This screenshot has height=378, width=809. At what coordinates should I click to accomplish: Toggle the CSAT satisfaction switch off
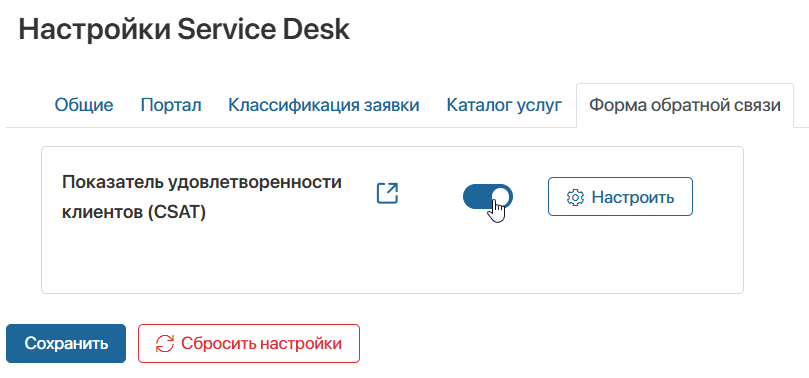tap(488, 196)
